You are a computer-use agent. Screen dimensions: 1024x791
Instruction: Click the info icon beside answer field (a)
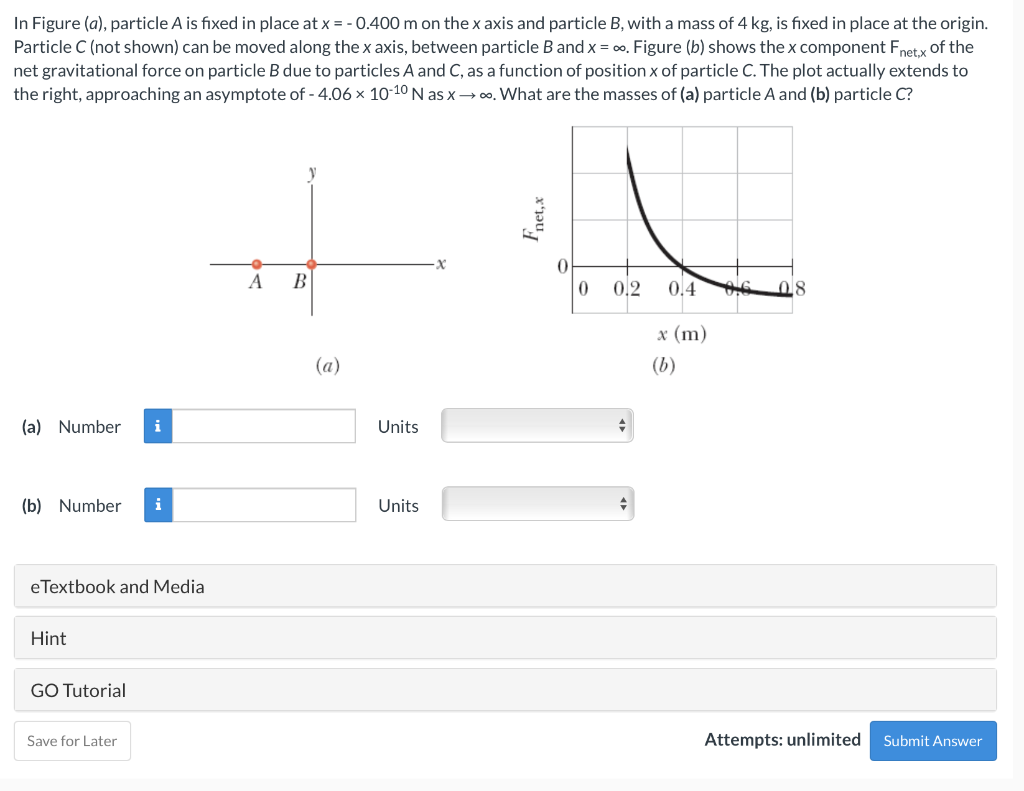[157, 425]
